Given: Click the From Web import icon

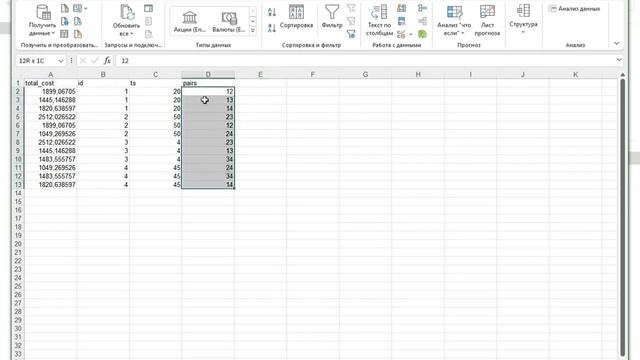Looking at the screenshot, I should (64, 21).
